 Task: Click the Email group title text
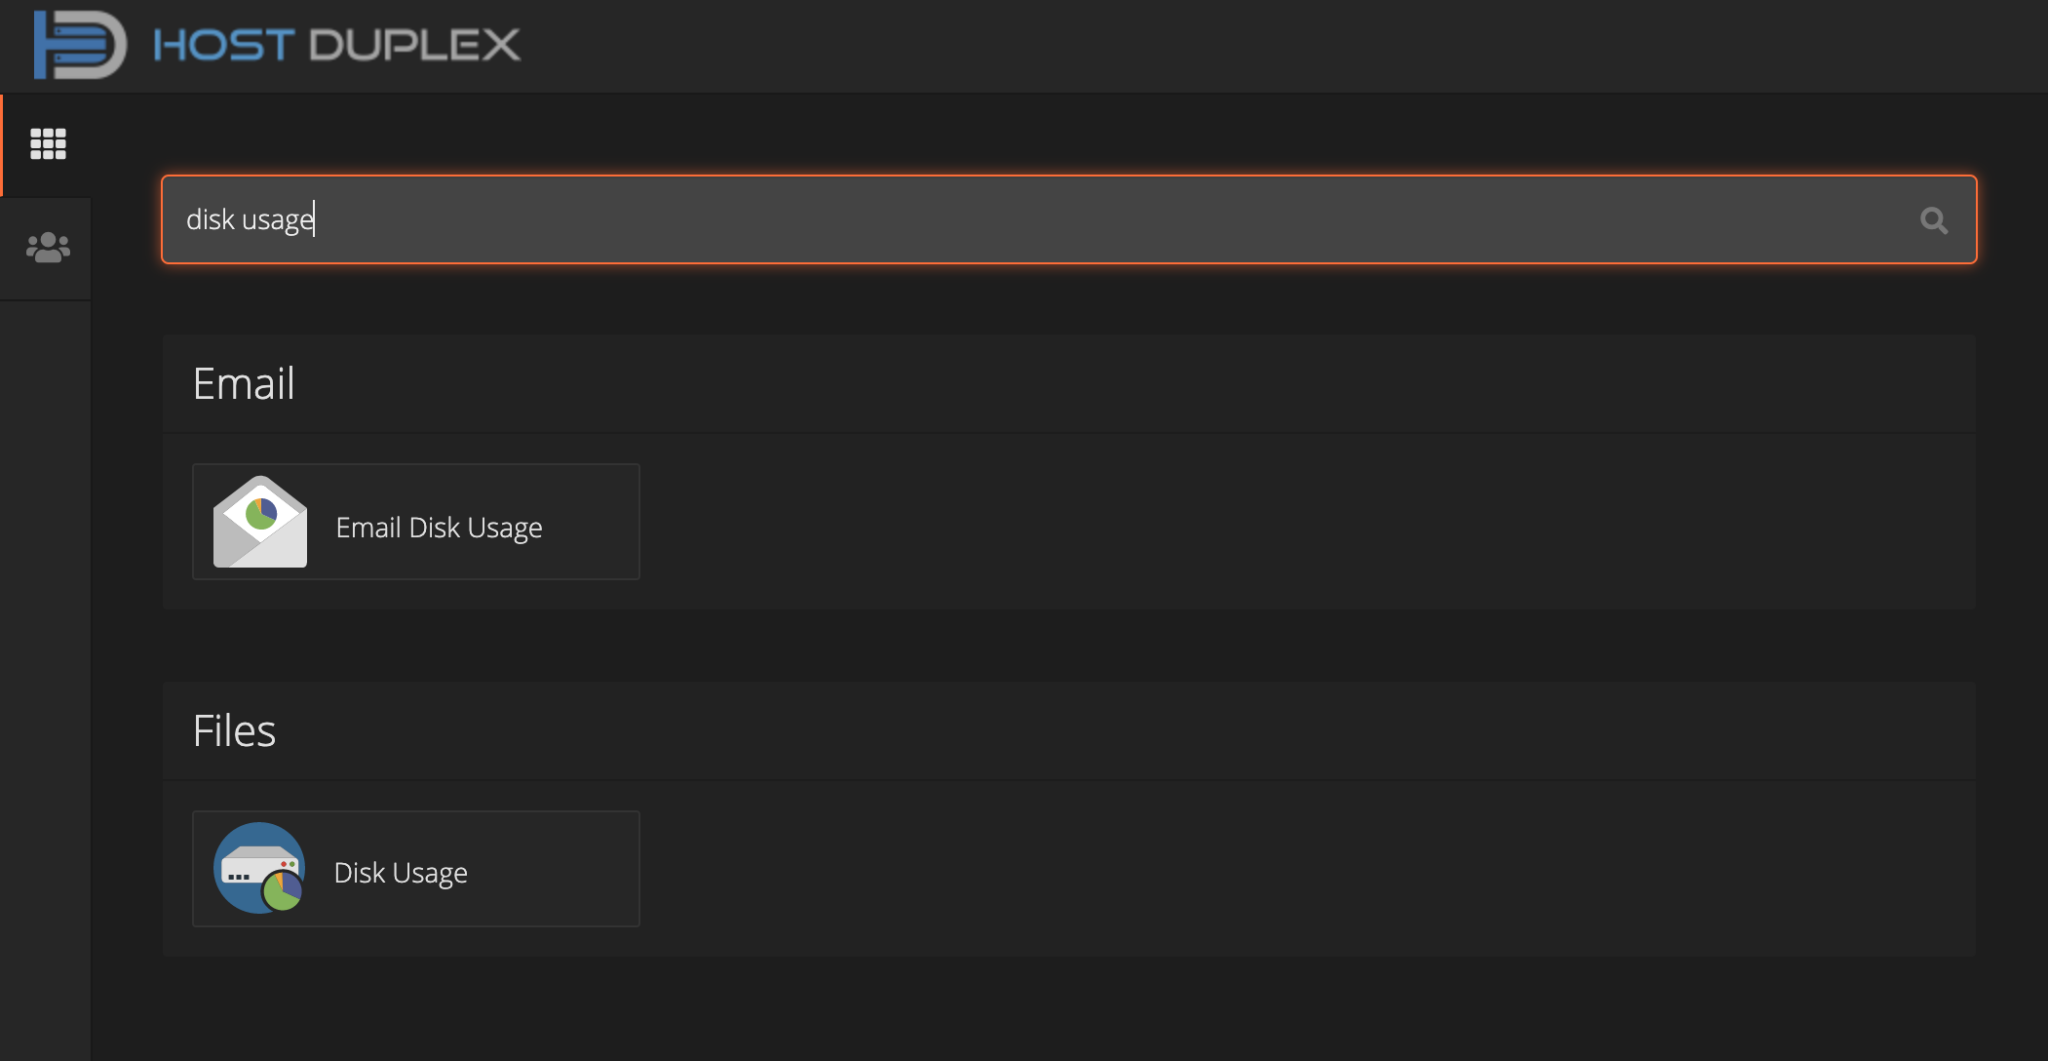[244, 383]
